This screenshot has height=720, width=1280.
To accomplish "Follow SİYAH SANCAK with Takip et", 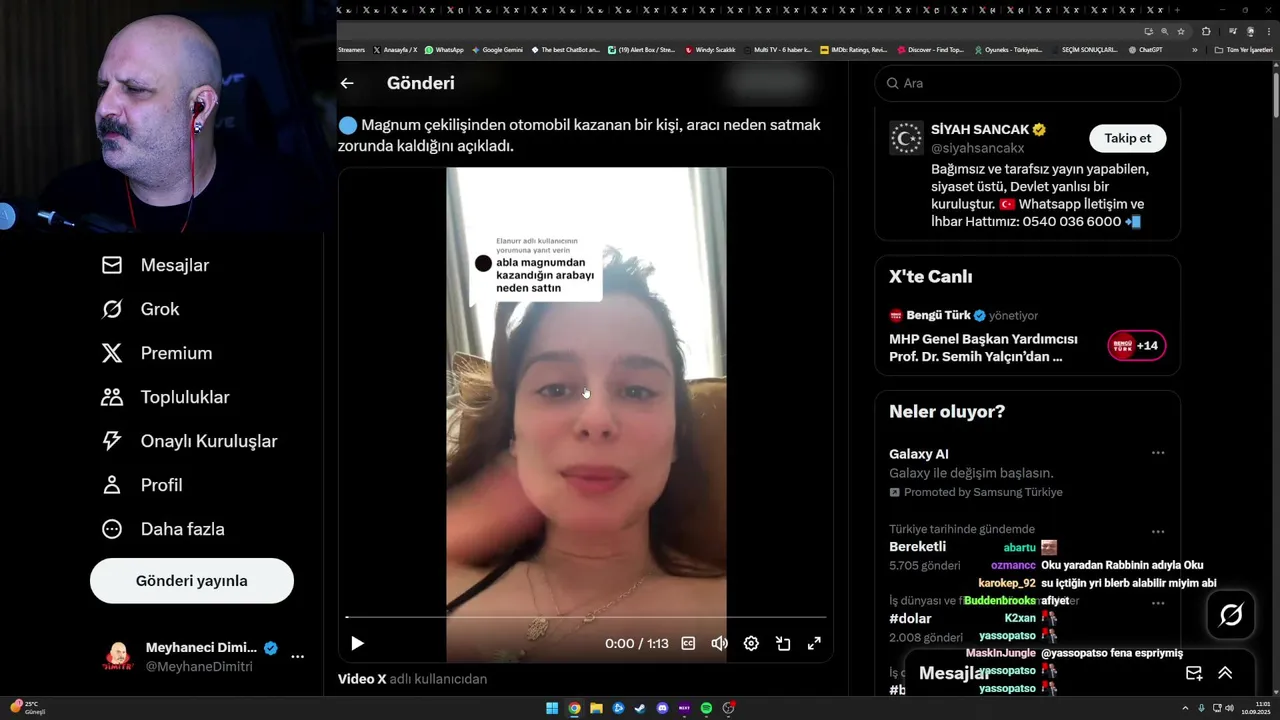I will tap(1127, 138).
